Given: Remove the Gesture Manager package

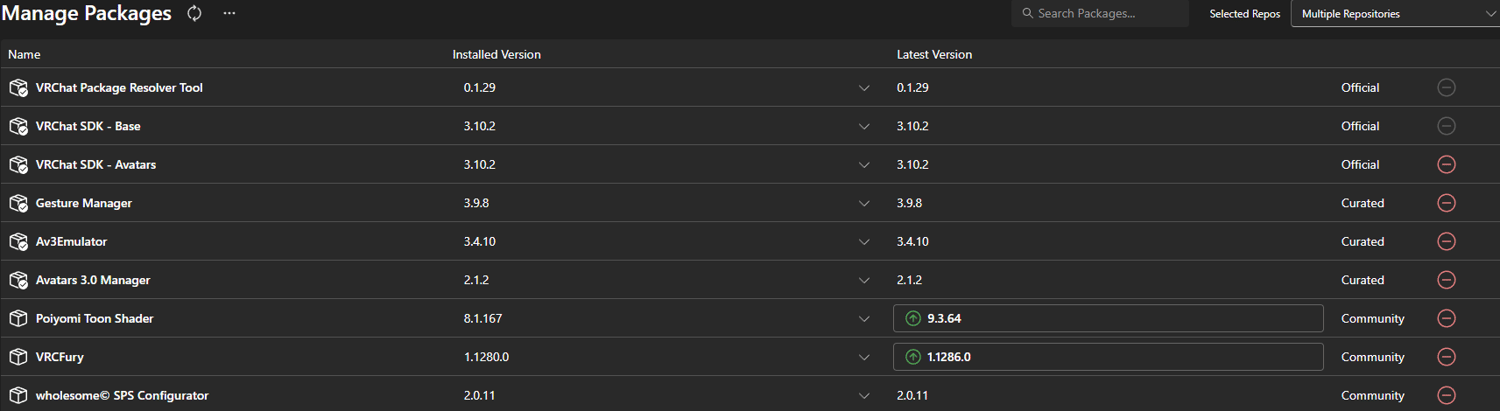Looking at the screenshot, I should [1446, 203].
